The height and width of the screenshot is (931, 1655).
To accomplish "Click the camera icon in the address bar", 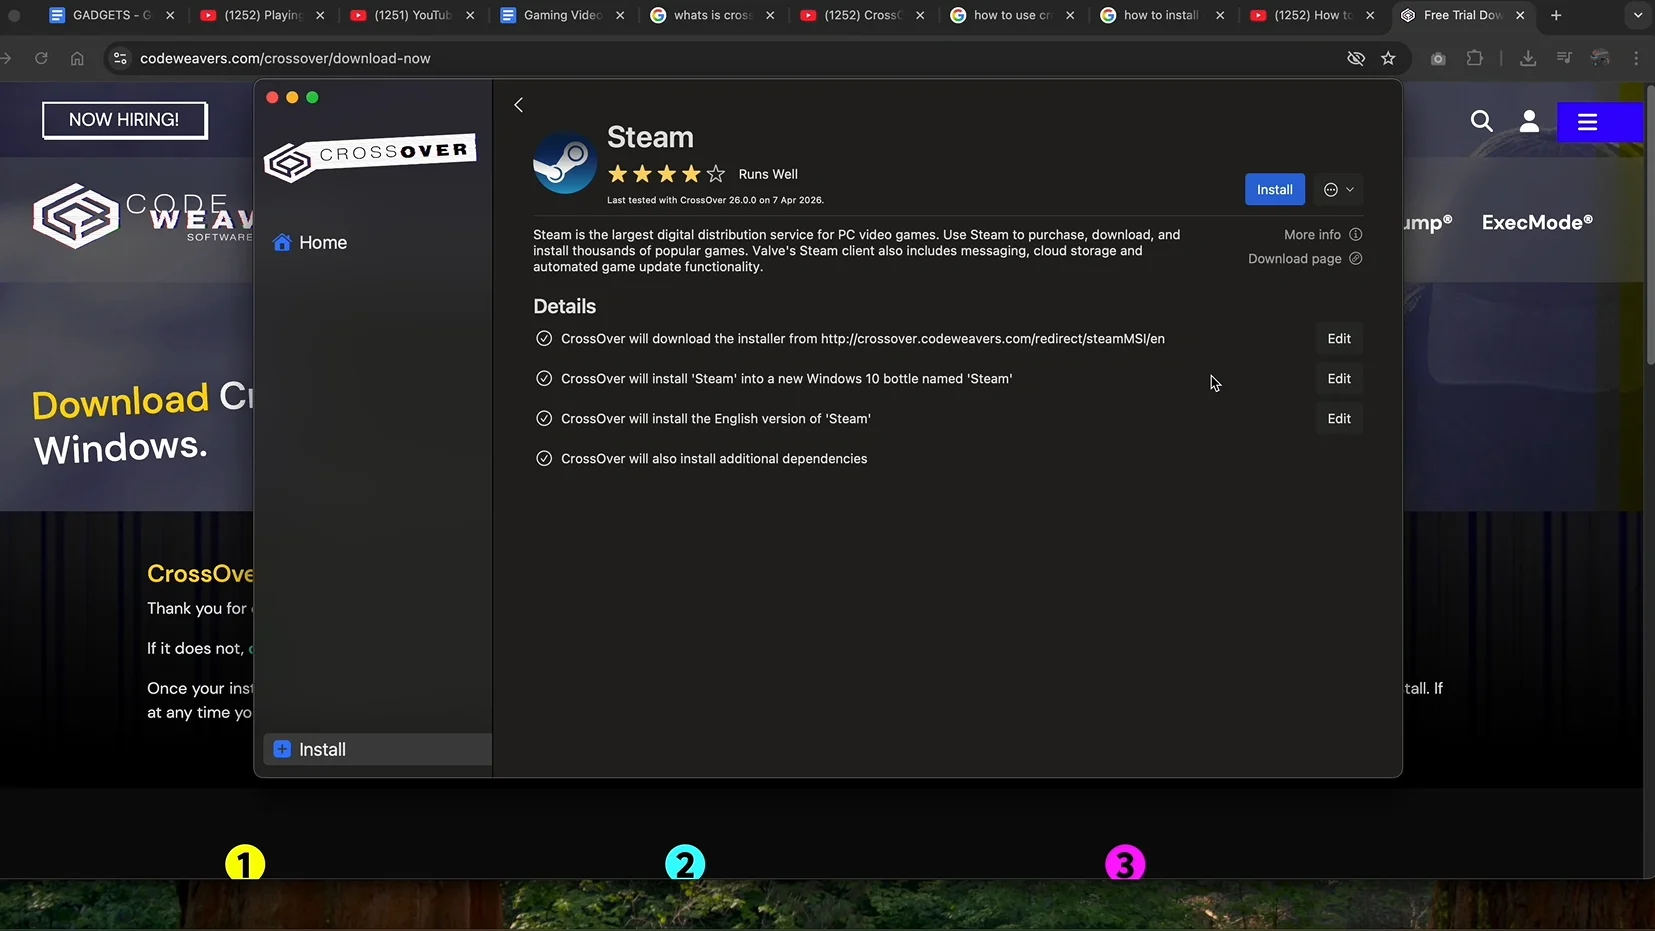I will 1437,58.
